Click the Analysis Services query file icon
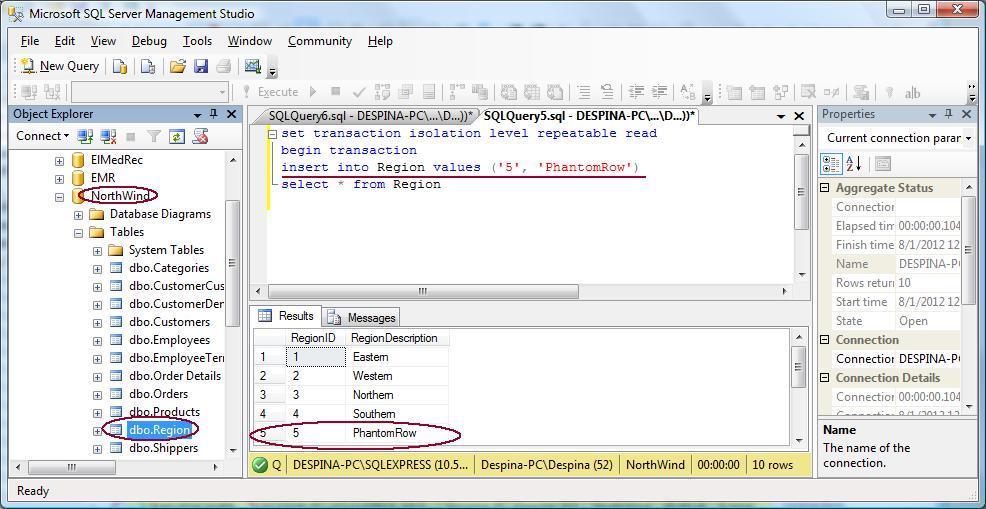Screen dimensions: 986x509 click(x=148, y=66)
